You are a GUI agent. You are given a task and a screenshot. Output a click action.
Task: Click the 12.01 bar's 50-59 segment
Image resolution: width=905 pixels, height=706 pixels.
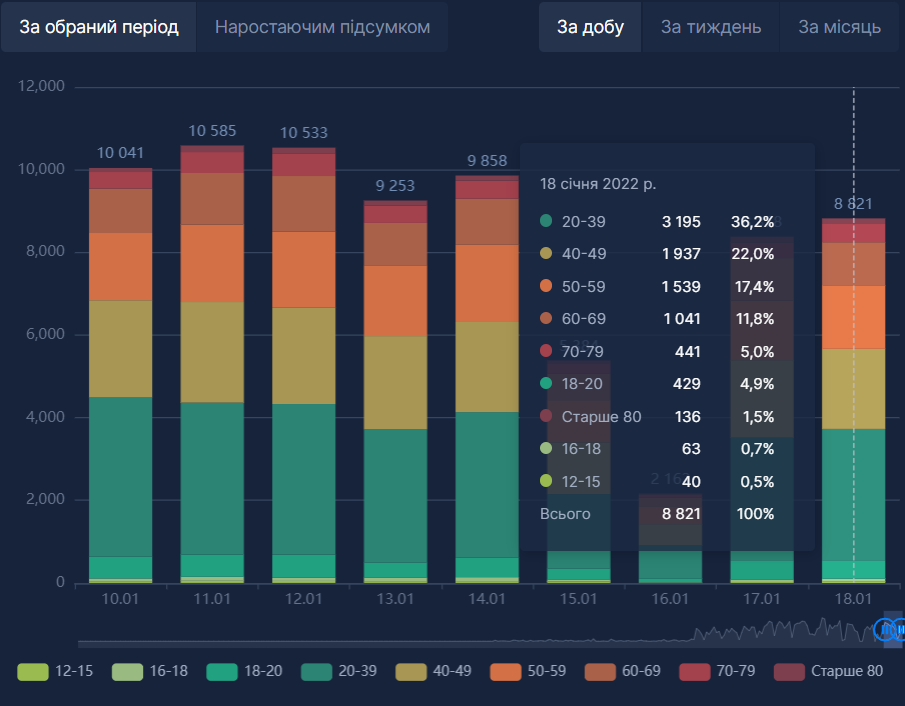[x=304, y=269]
